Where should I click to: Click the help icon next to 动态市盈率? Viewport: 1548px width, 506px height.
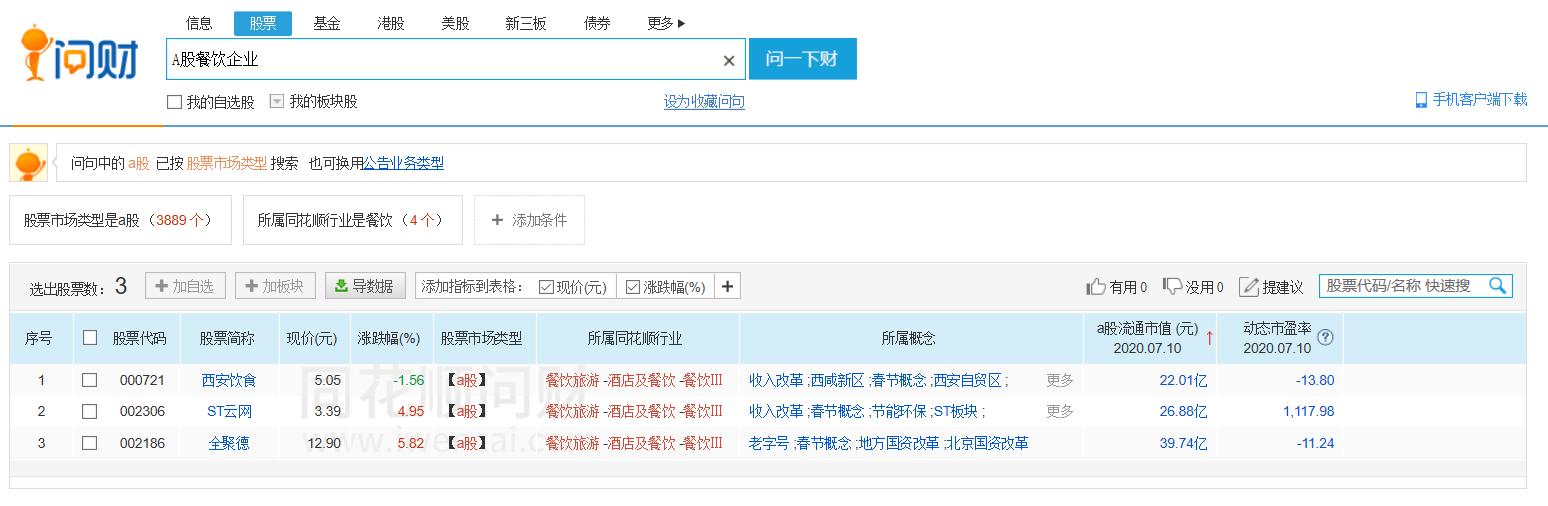(1326, 337)
